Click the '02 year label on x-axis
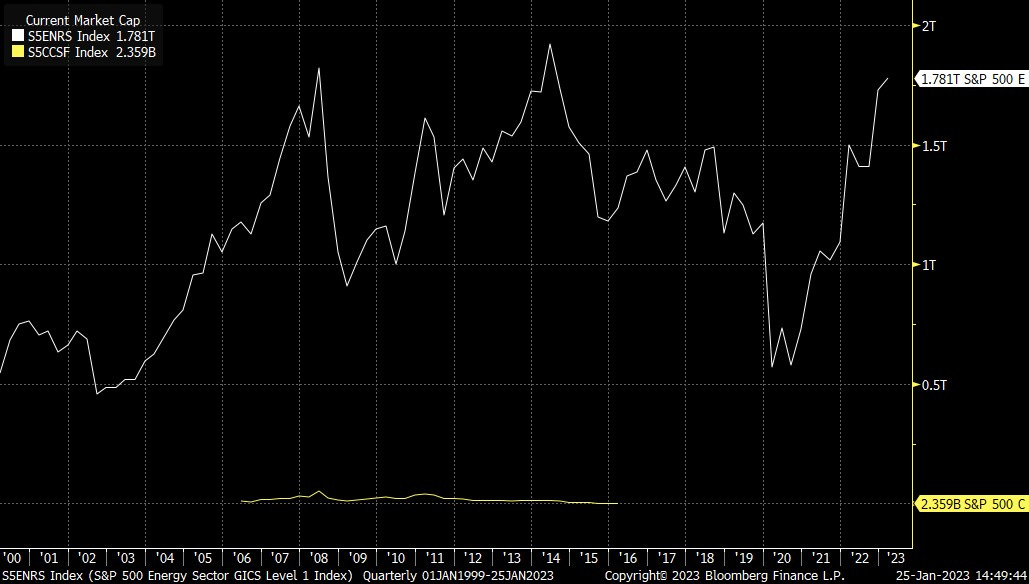The height and width of the screenshot is (584, 1029). coord(87,558)
